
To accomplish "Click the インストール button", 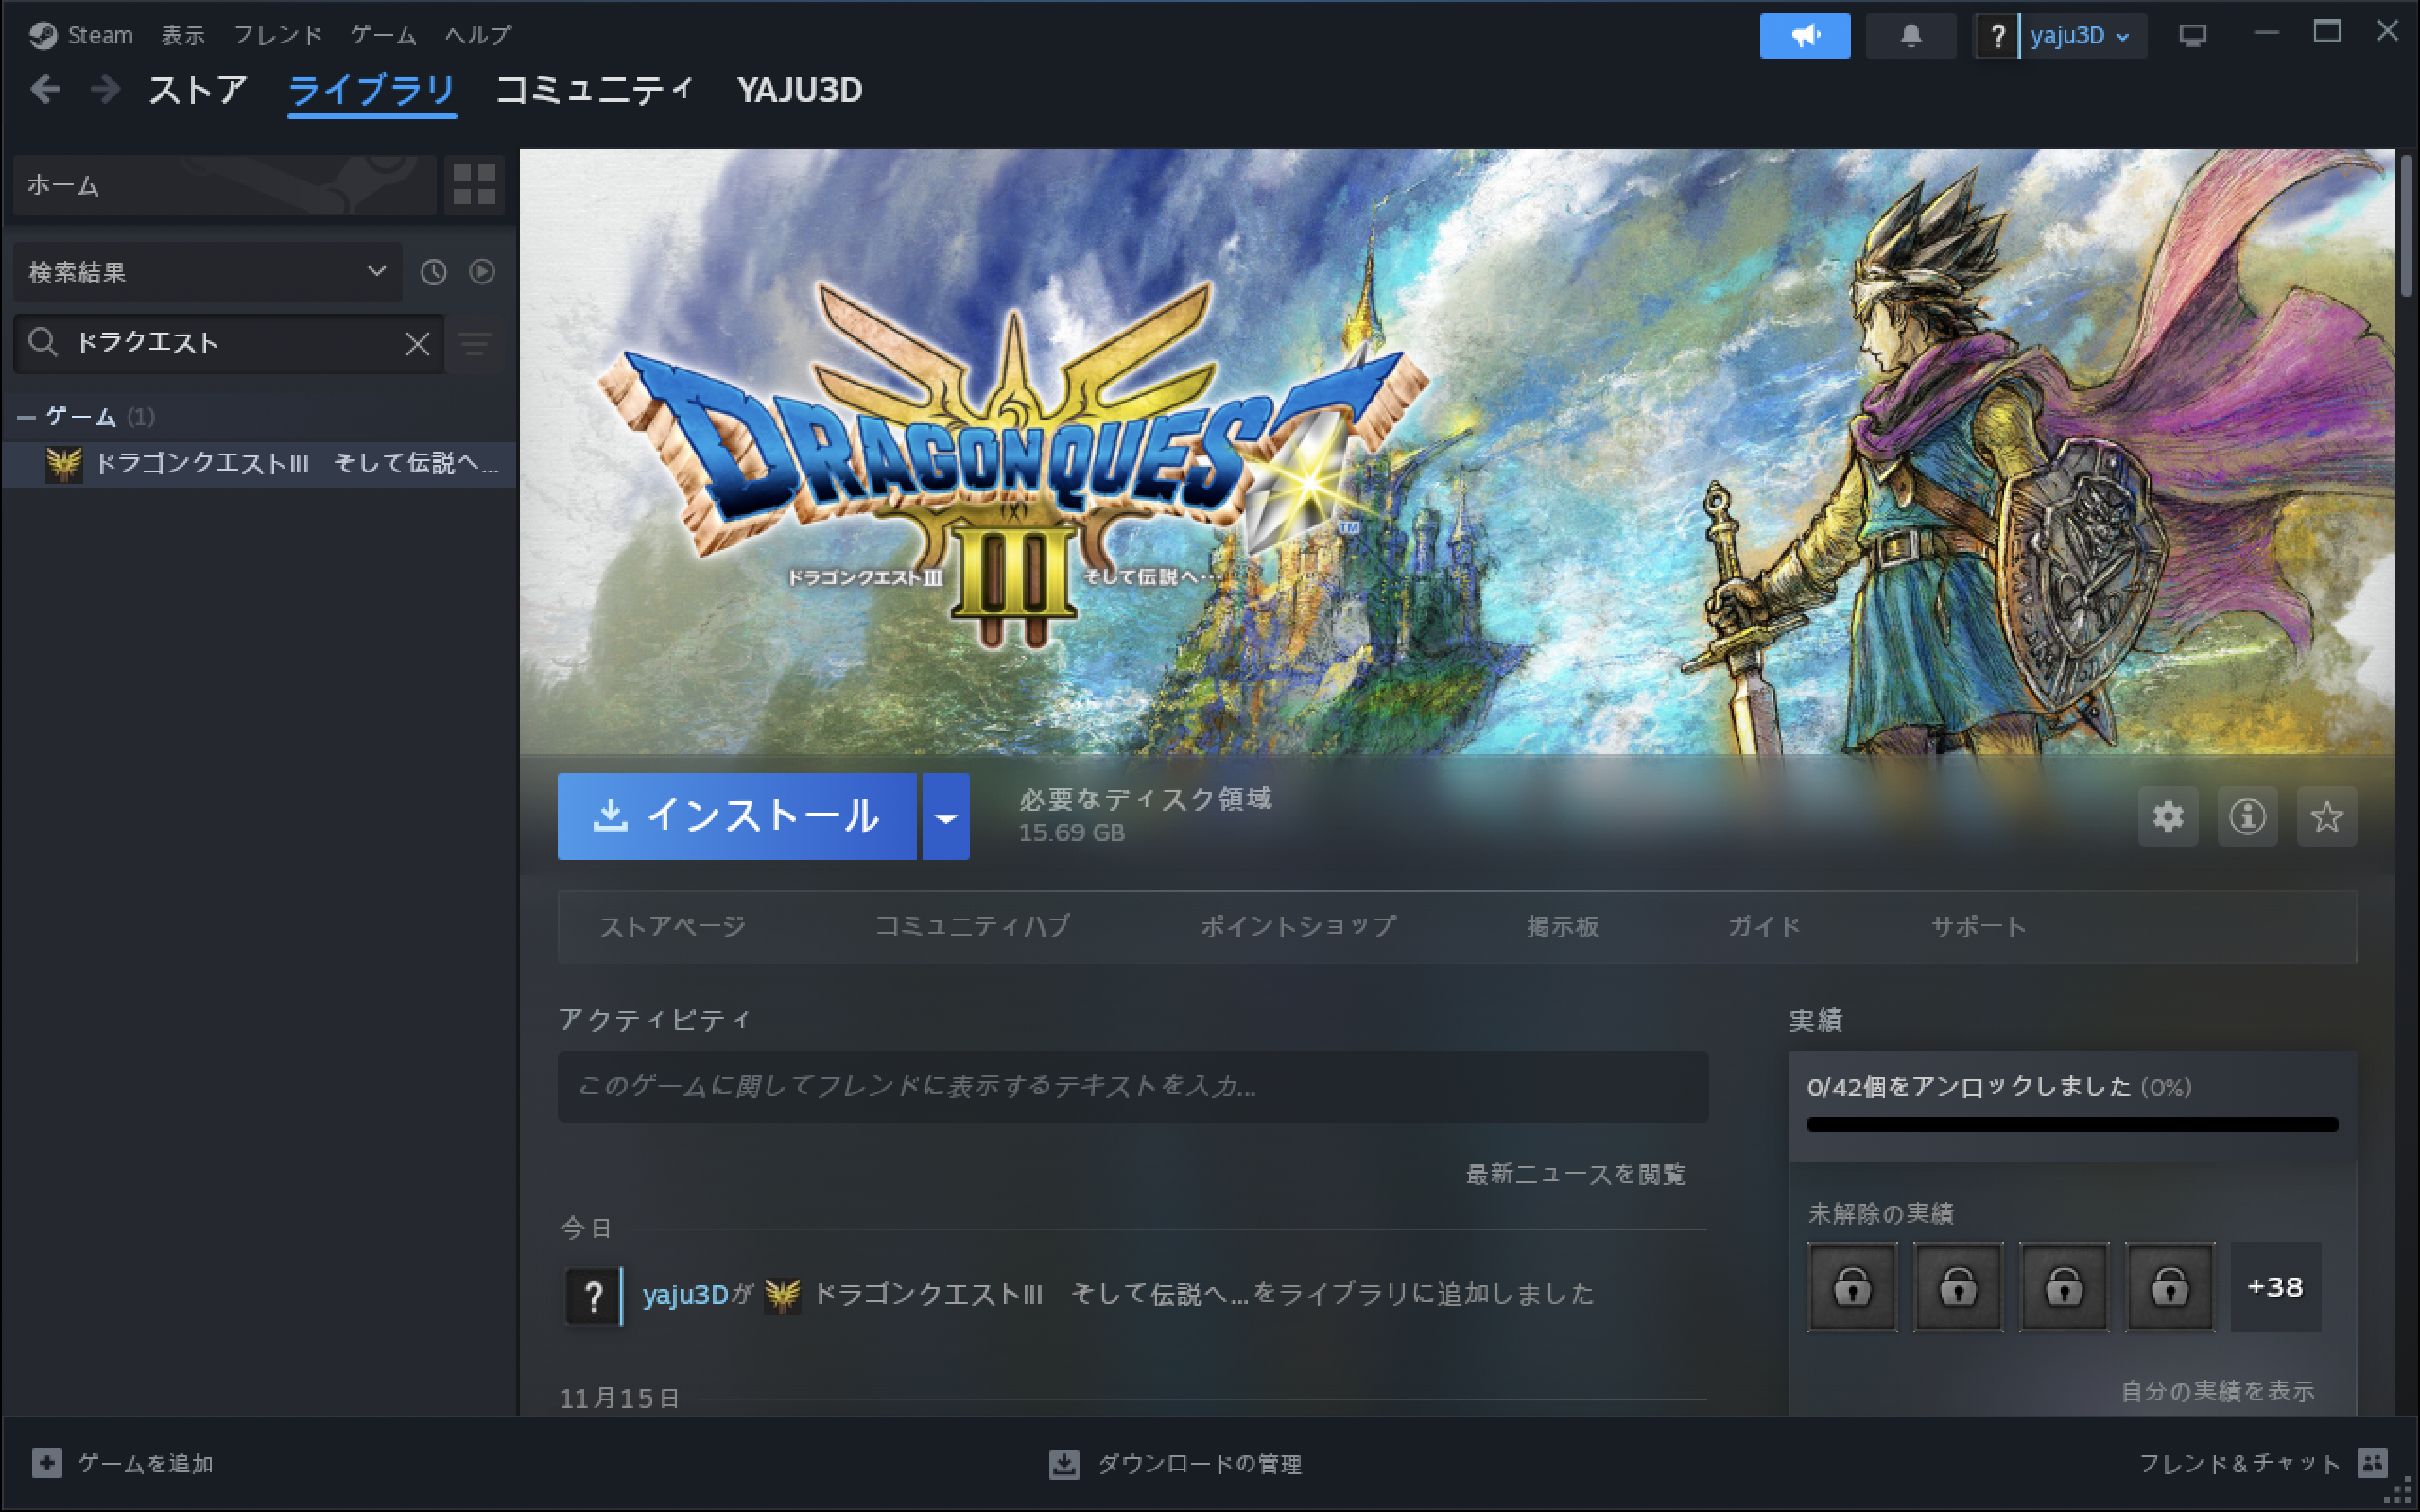I will [x=736, y=817].
